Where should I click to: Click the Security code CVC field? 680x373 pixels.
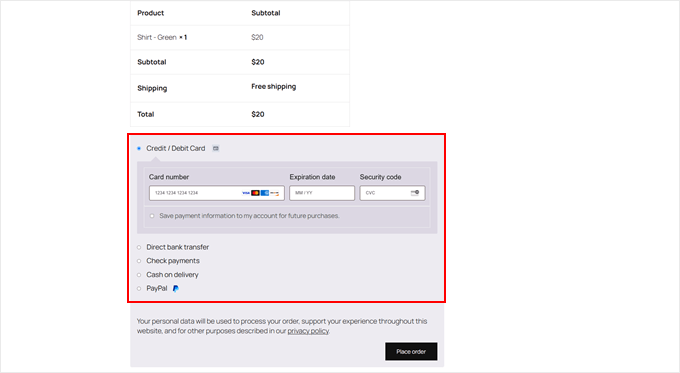pos(392,193)
